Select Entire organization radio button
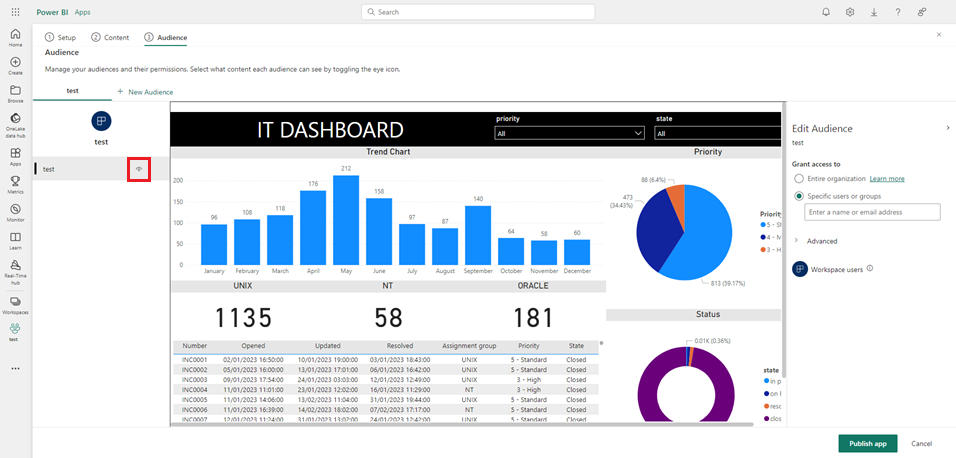956x458 pixels. (799, 178)
